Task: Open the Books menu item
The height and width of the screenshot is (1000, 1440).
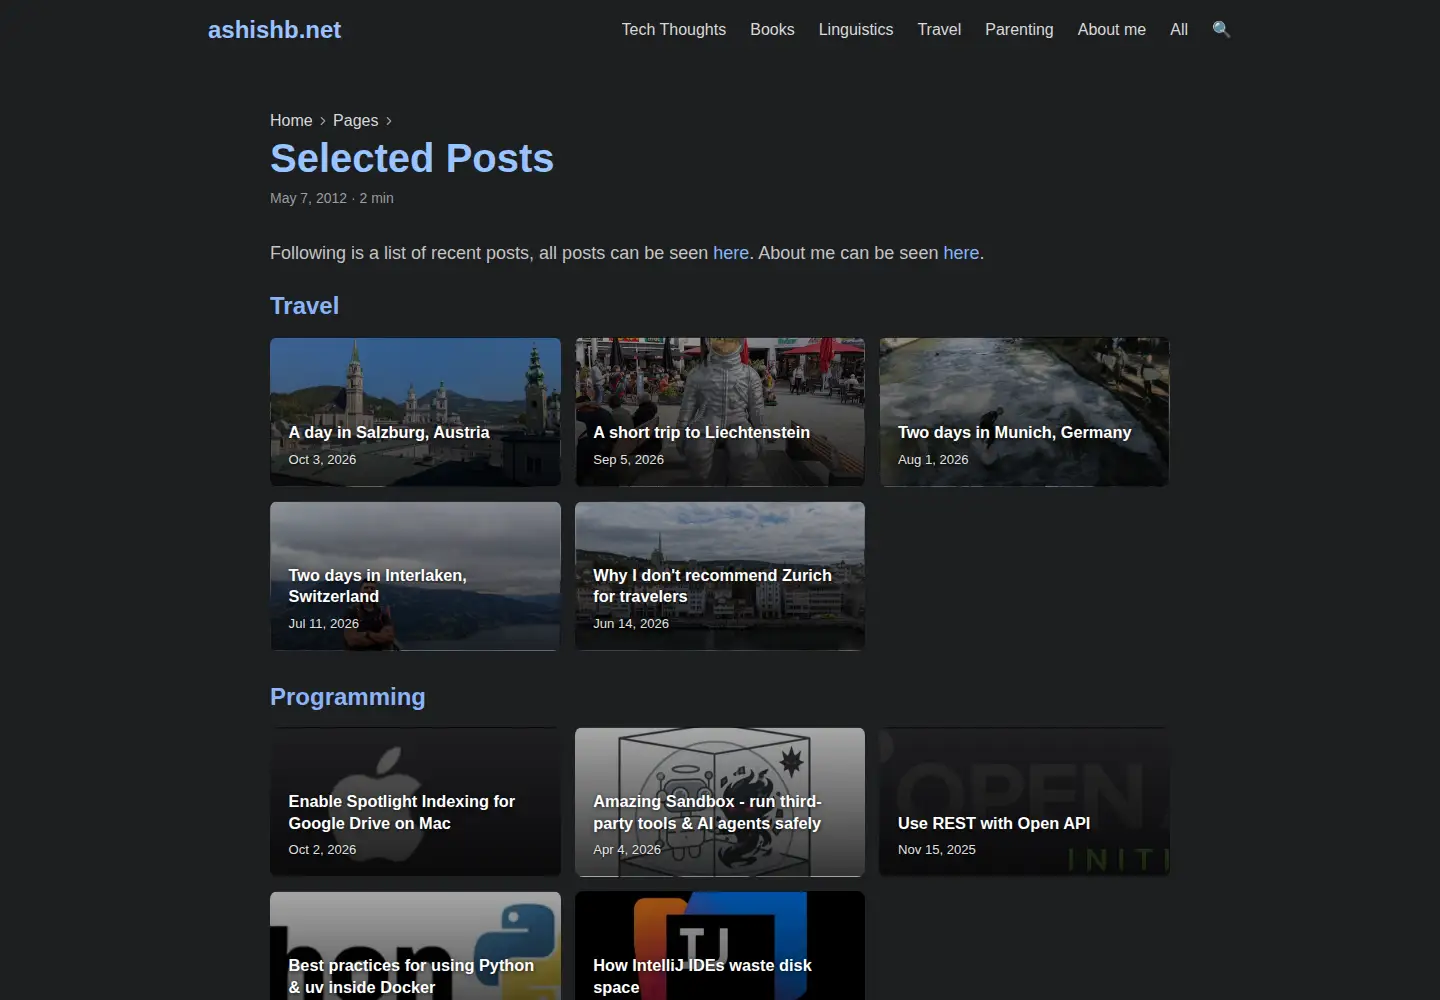Action: pos(772,29)
